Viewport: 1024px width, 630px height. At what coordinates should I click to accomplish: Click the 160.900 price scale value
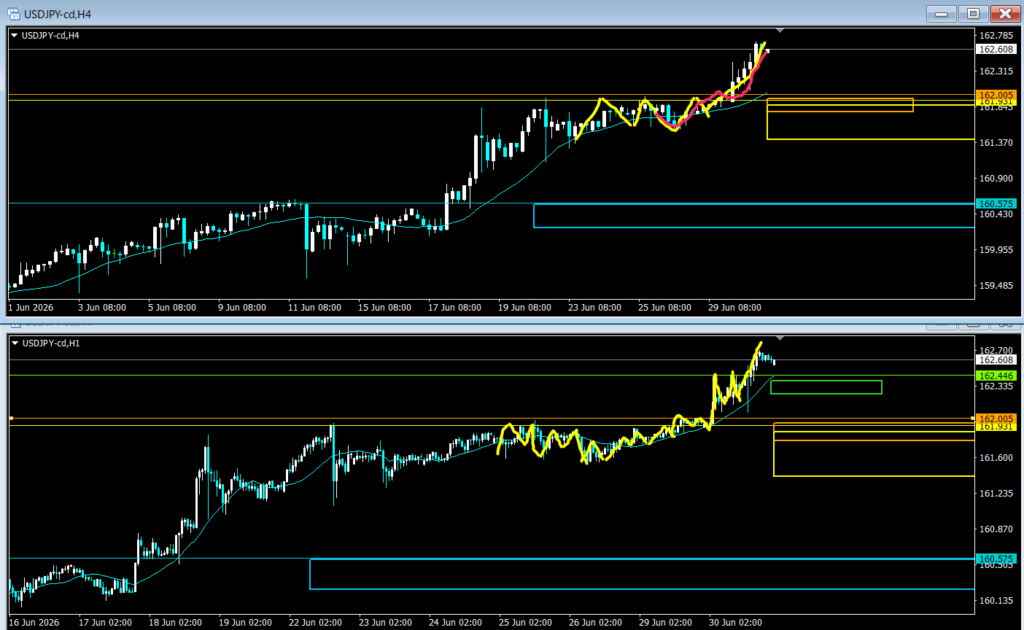(x=997, y=178)
